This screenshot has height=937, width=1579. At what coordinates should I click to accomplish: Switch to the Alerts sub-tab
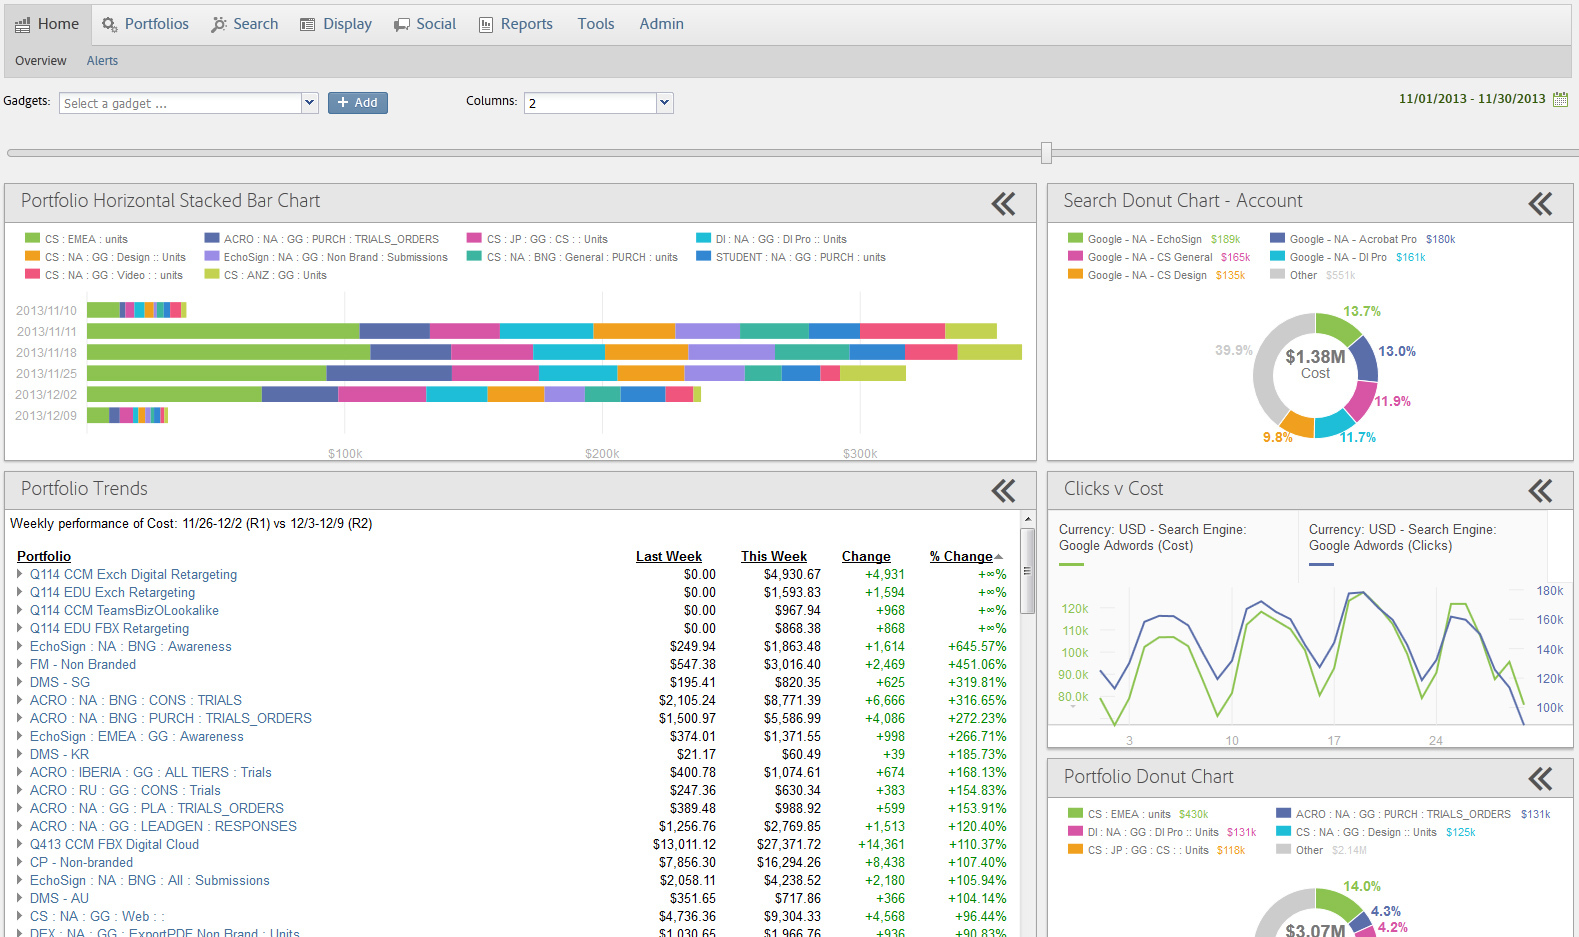pyautogui.click(x=102, y=61)
